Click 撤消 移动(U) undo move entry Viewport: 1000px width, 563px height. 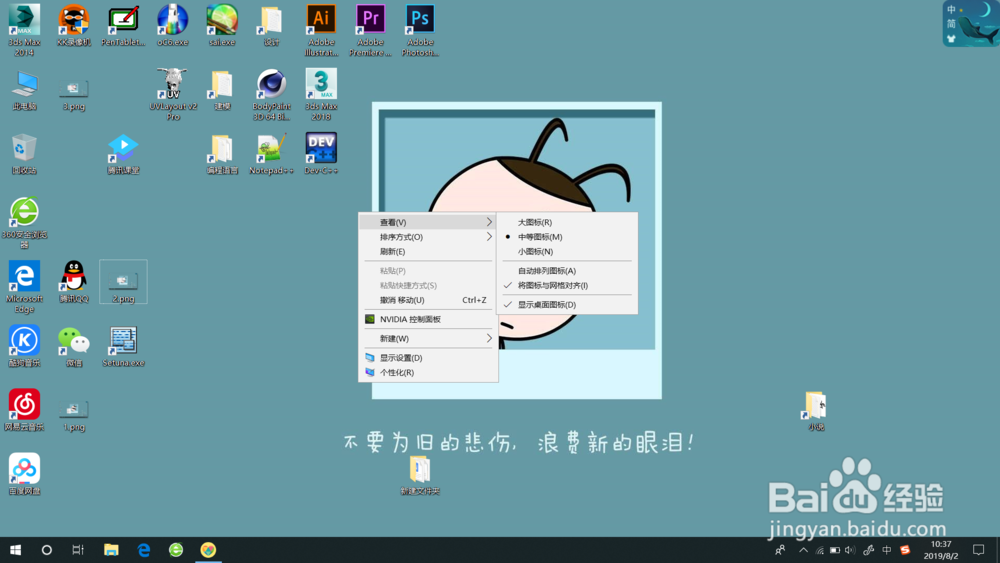pyautogui.click(x=428, y=300)
